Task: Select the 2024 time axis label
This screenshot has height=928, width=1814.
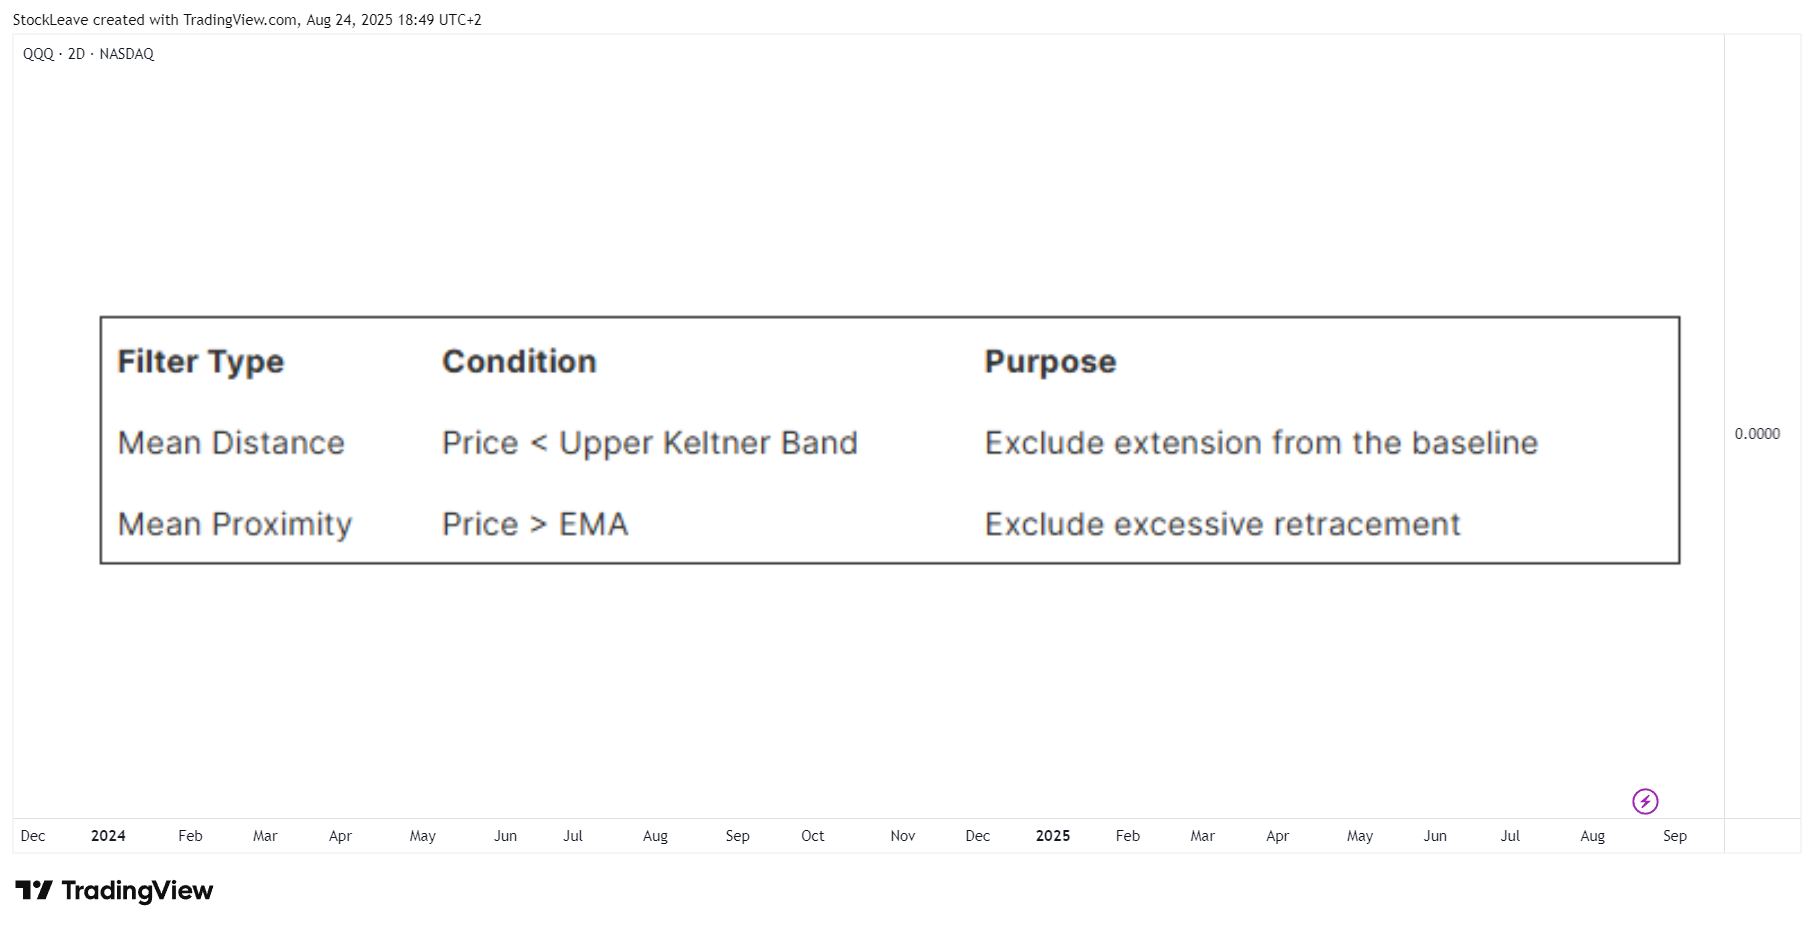Action: coord(108,836)
